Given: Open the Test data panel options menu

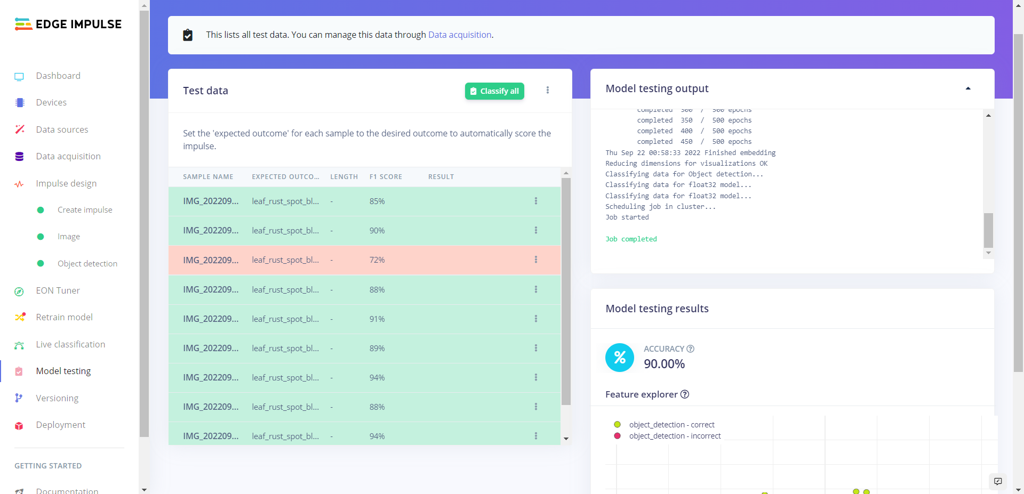Looking at the screenshot, I should [547, 91].
